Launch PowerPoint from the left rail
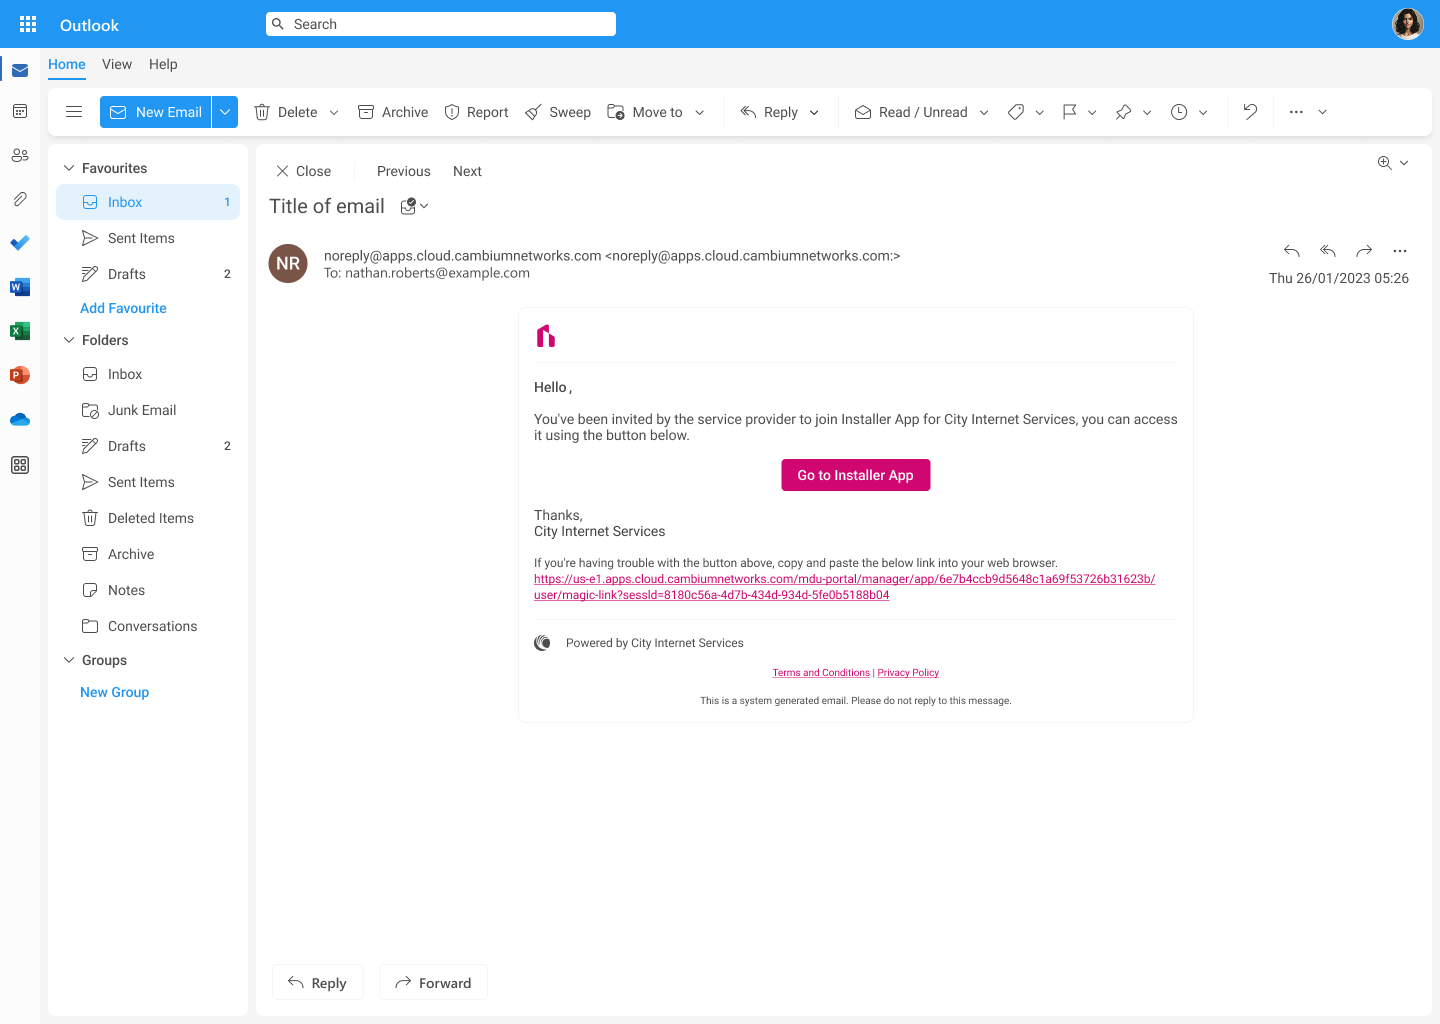Screen dimensions: 1440x1024 pyautogui.click(x=20, y=375)
